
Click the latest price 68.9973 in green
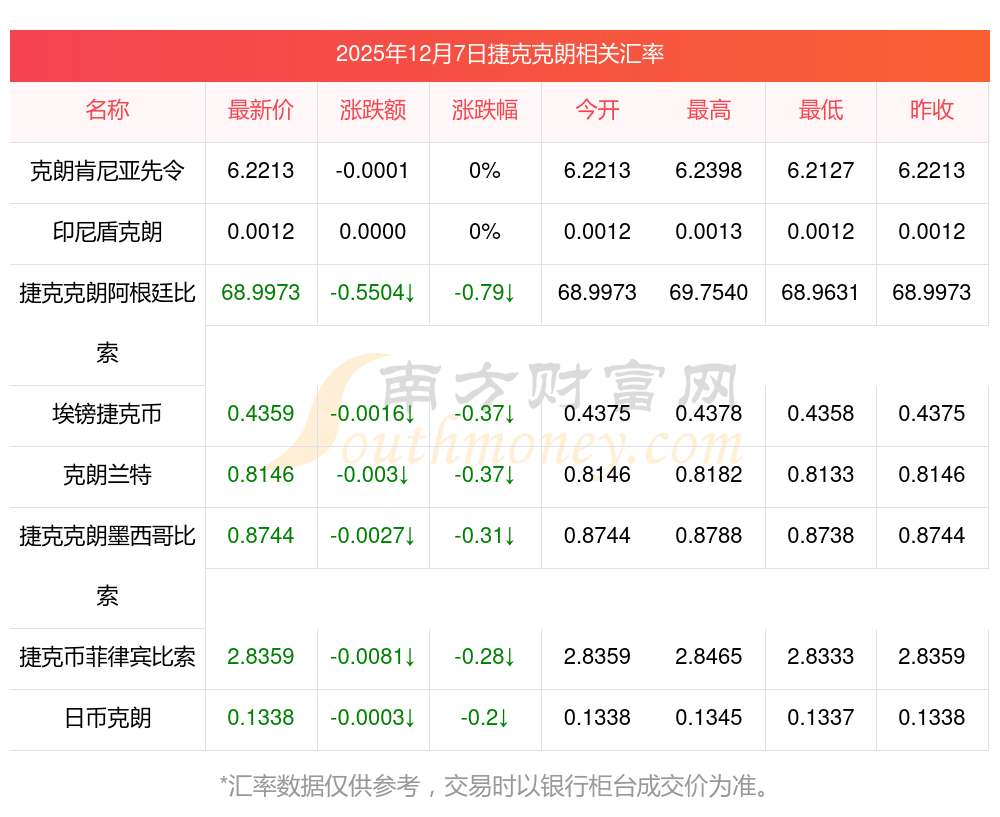click(x=260, y=293)
